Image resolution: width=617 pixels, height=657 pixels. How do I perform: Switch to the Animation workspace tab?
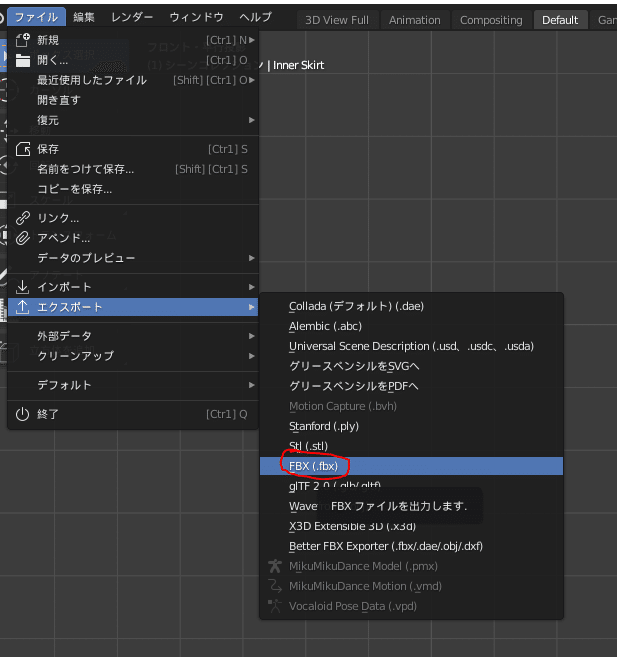tap(415, 20)
